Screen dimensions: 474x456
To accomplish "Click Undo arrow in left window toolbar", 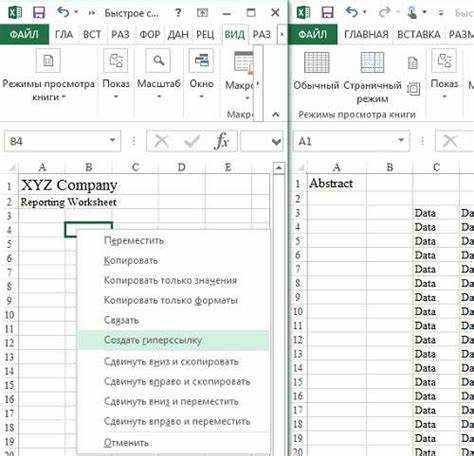I will pos(63,12).
